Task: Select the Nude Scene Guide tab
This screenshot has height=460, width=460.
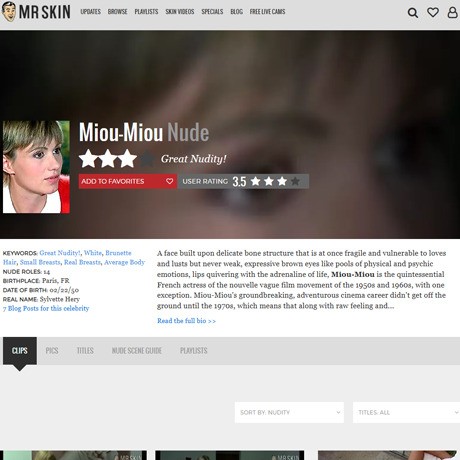Action: coord(137,351)
